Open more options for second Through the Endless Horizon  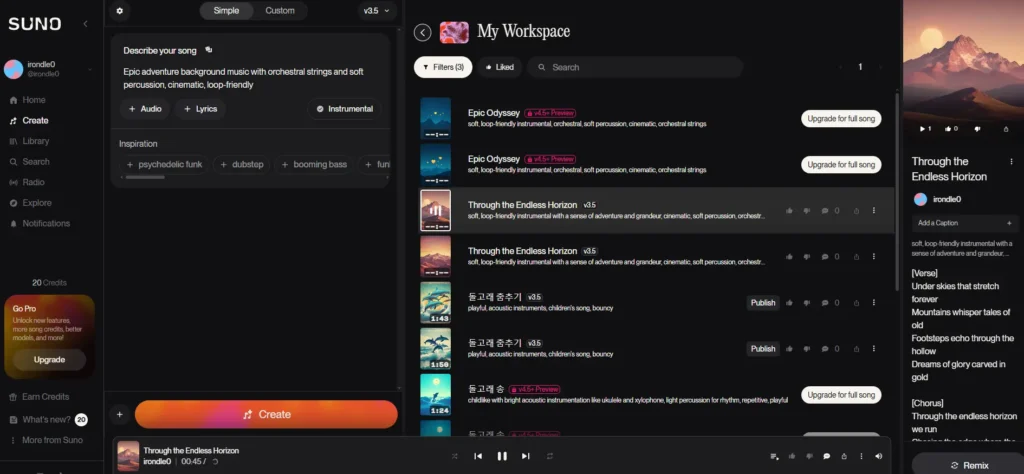pyautogui.click(x=874, y=257)
